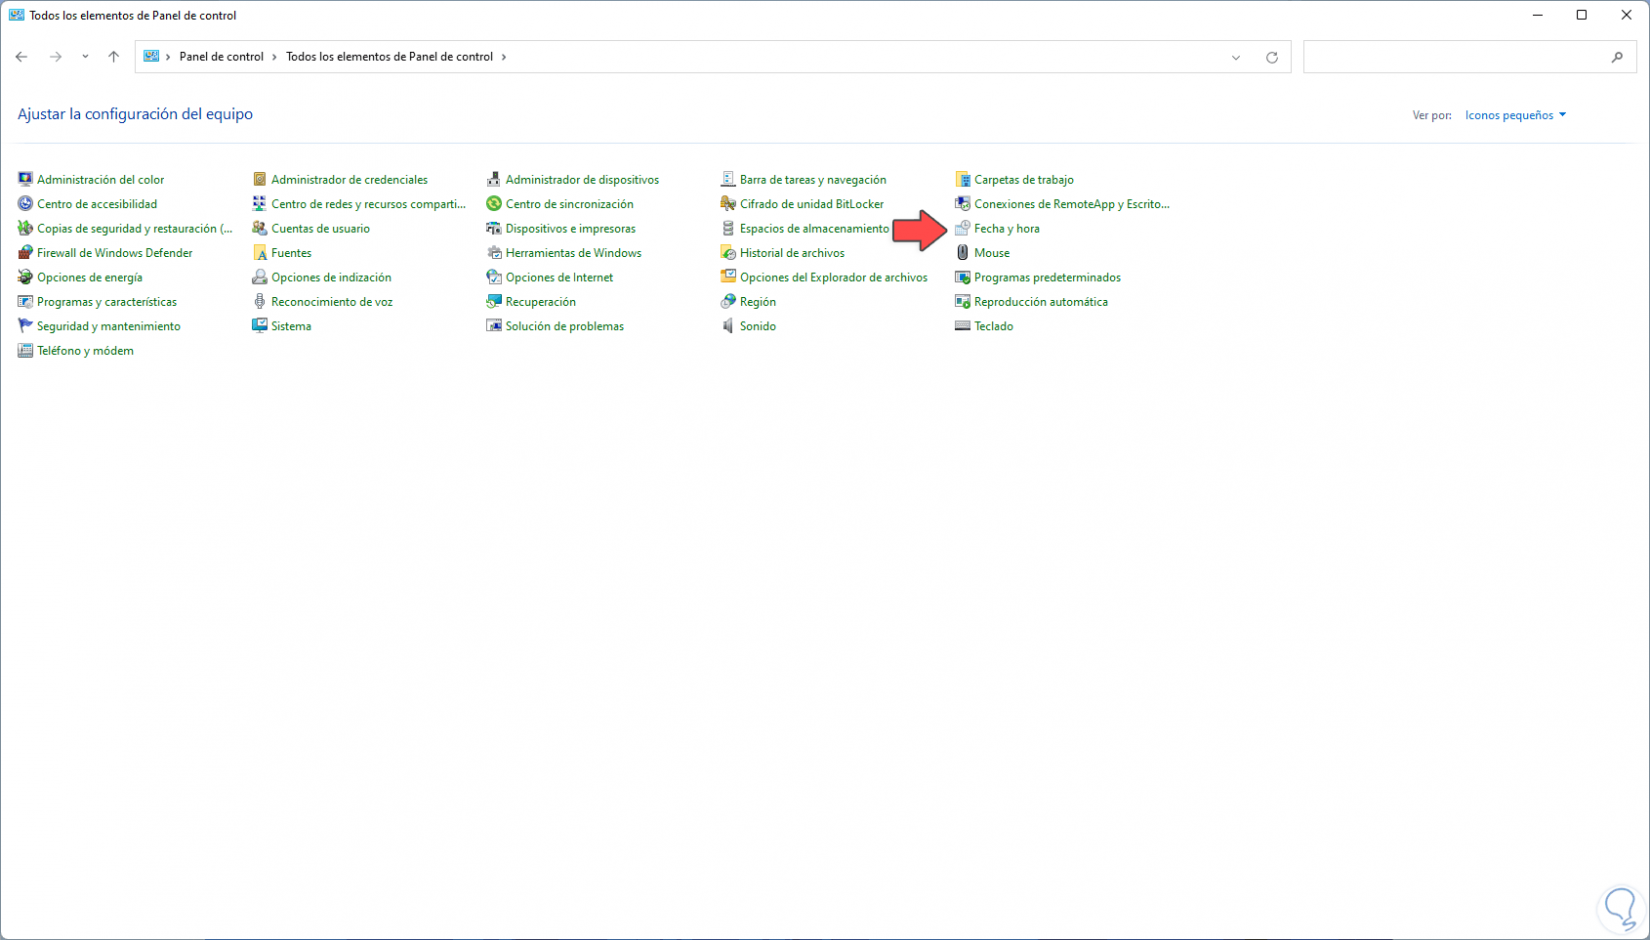Open Barra de tareas y navegación link

tap(813, 180)
